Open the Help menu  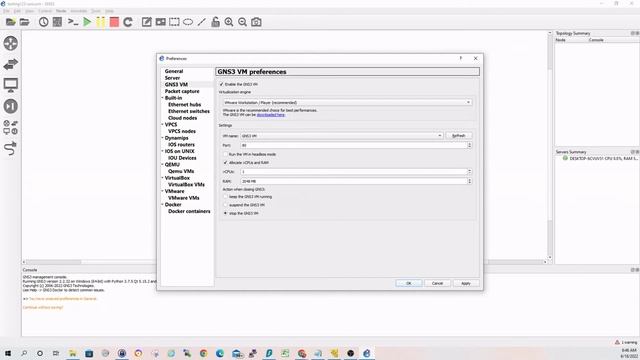109,11
